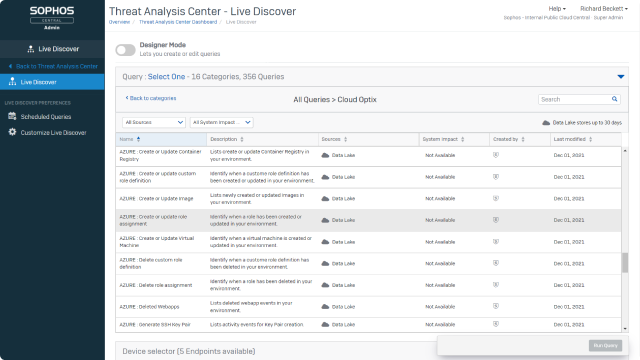Toggle the Designer Mode switch
Image resolution: width=640 pixels, height=360 pixels.
click(125, 50)
